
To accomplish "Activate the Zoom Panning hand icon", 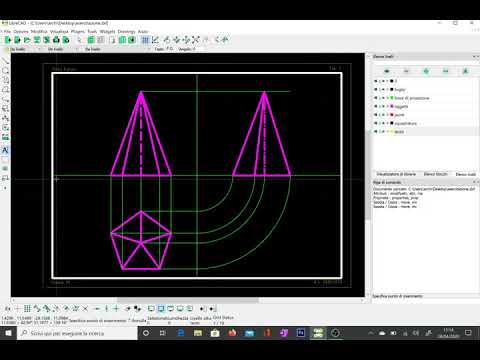I will pyautogui.click(x=225, y=40).
